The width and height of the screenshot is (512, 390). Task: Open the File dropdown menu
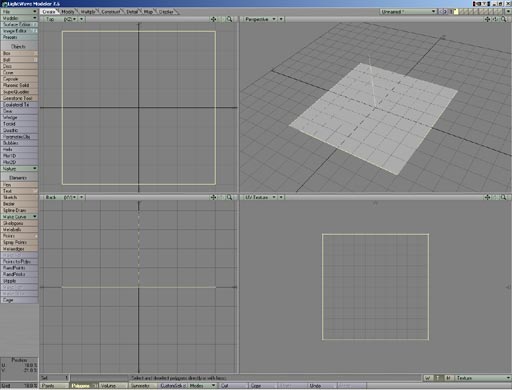(x=19, y=12)
